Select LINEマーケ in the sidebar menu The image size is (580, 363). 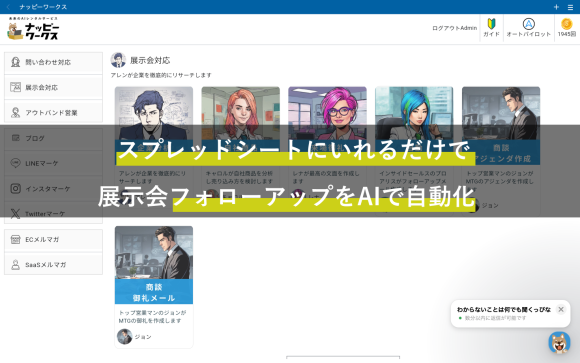click(x=53, y=163)
